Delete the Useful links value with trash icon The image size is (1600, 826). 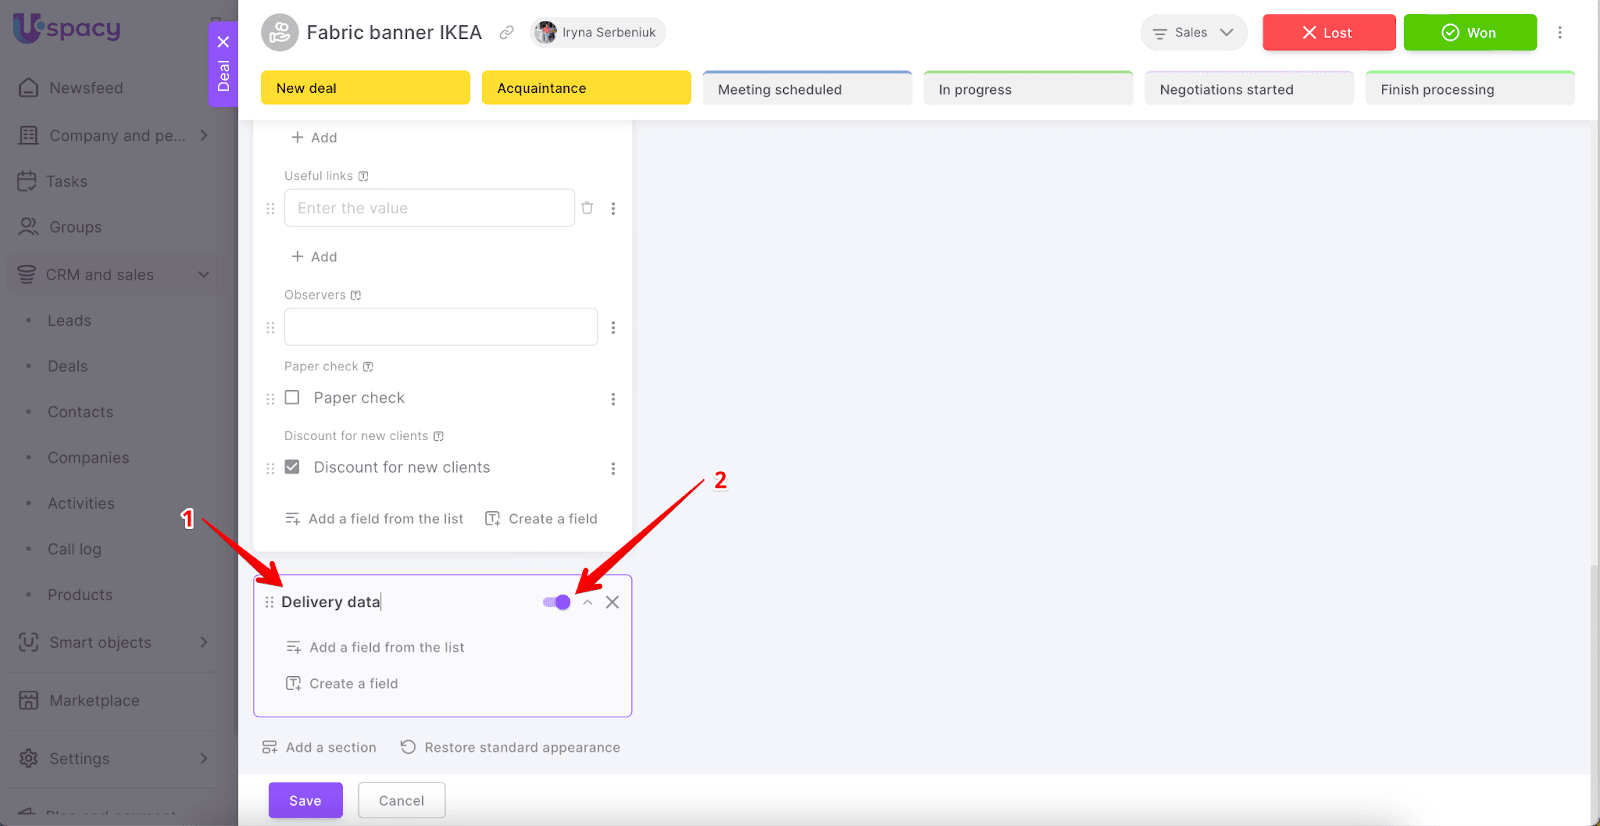click(587, 208)
